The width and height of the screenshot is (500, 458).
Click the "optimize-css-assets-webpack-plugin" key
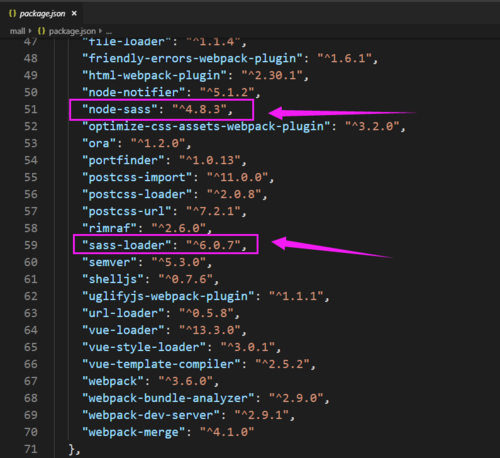(x=206, y=126)
